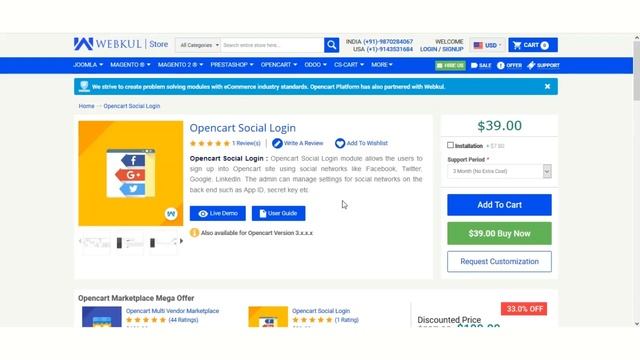
Task: Click the document icon on User Guide
Action: (x=263, y=213)
